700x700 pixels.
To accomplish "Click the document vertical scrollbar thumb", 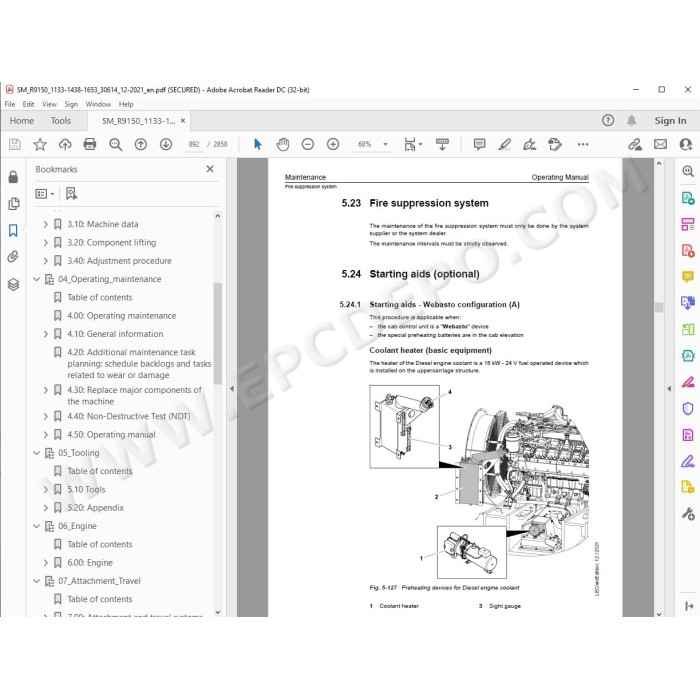I will pyautogui.click(x=659, y=307).
